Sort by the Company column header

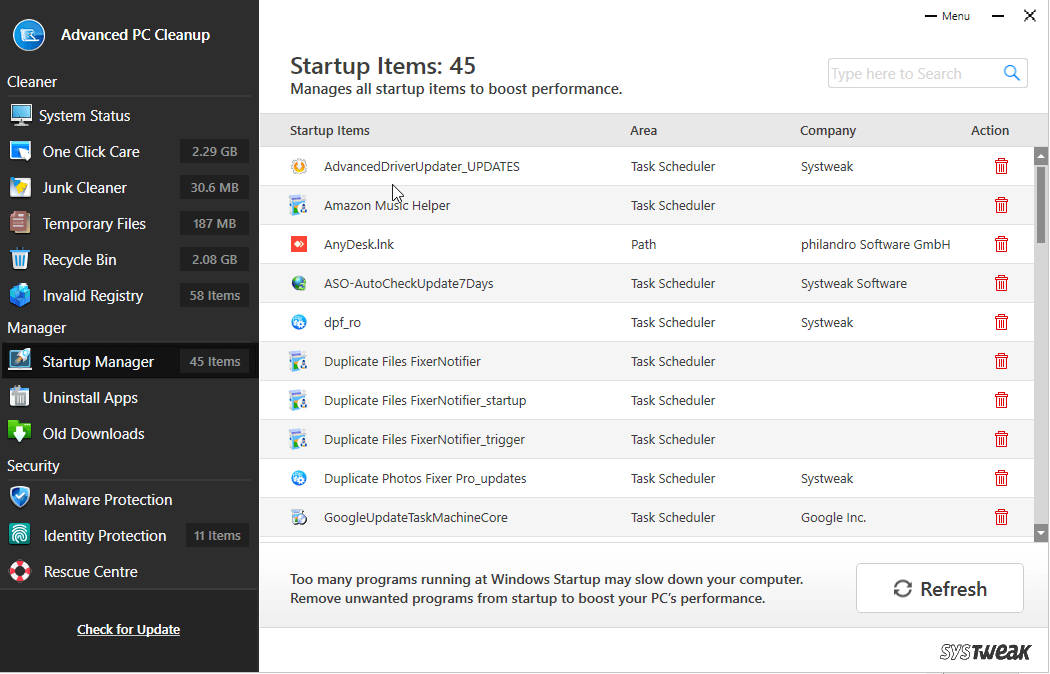[x=827, y=131]
